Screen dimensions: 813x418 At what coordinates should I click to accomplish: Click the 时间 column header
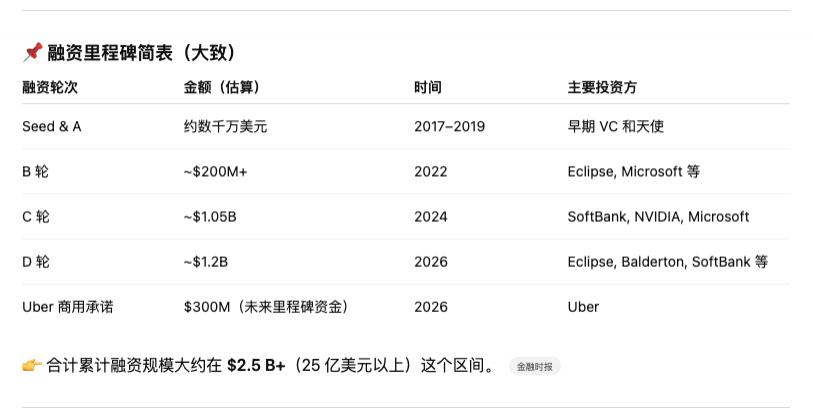tap(428, 88)
